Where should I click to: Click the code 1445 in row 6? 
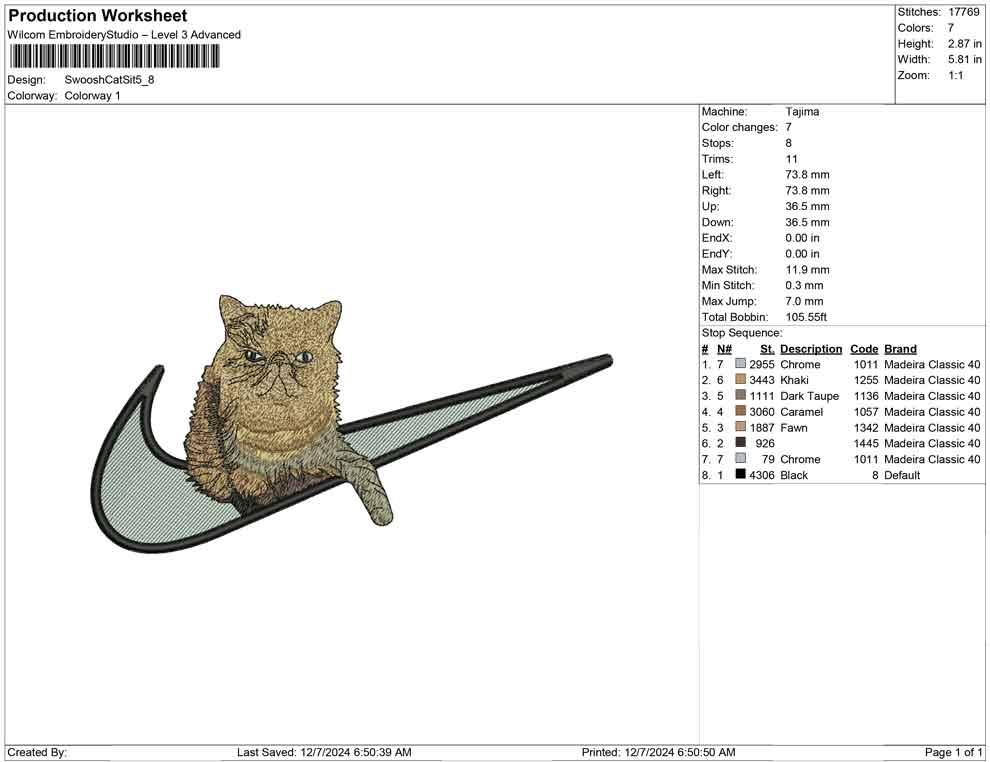click(866, 443)
